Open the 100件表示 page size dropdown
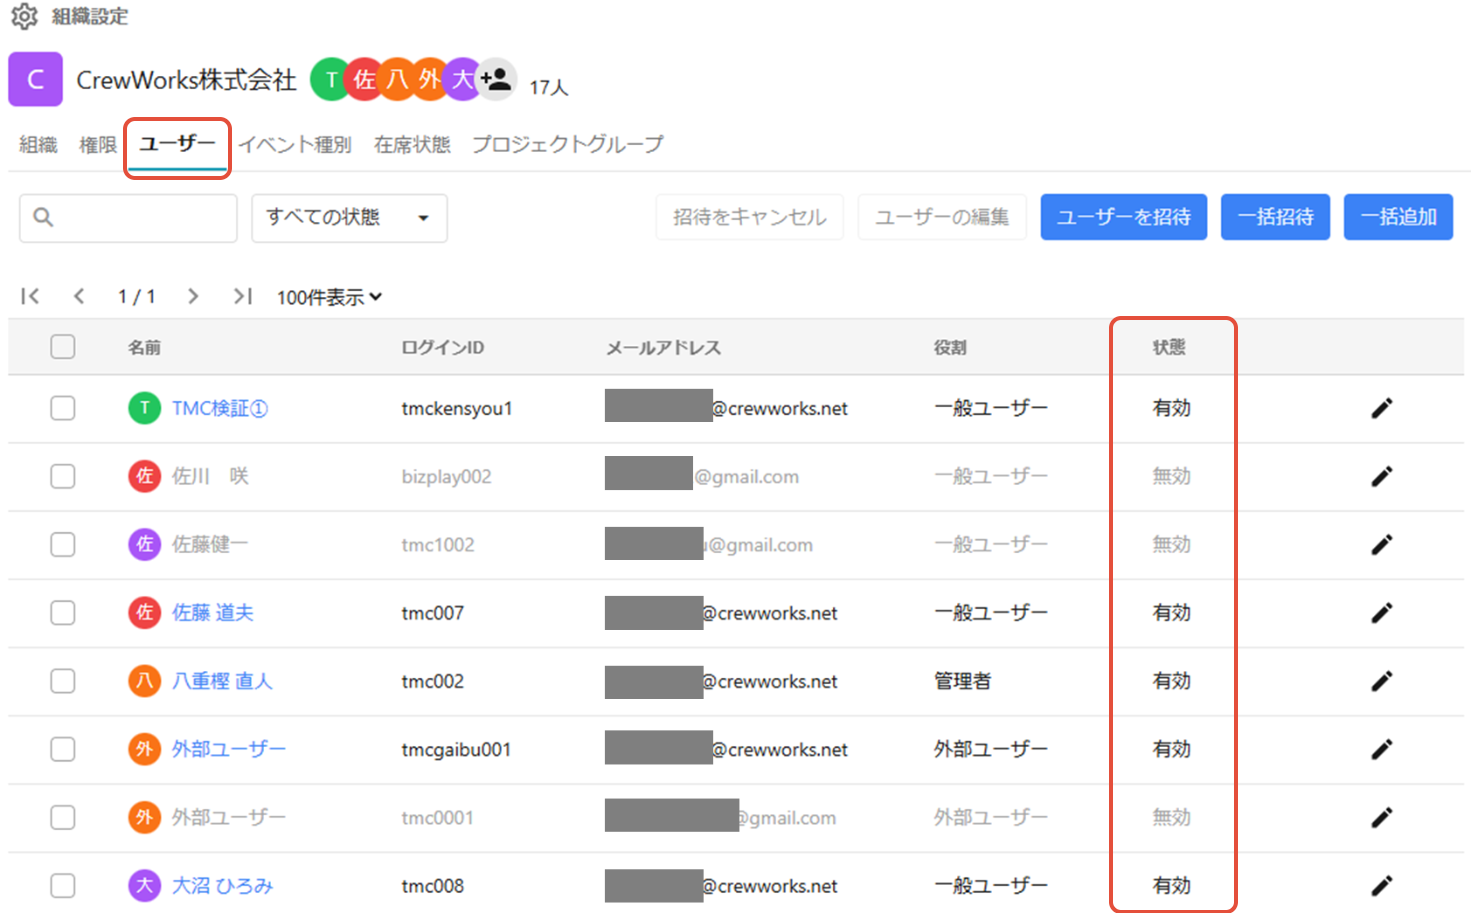The image size is (1471, 913). (x=329, y=297)
